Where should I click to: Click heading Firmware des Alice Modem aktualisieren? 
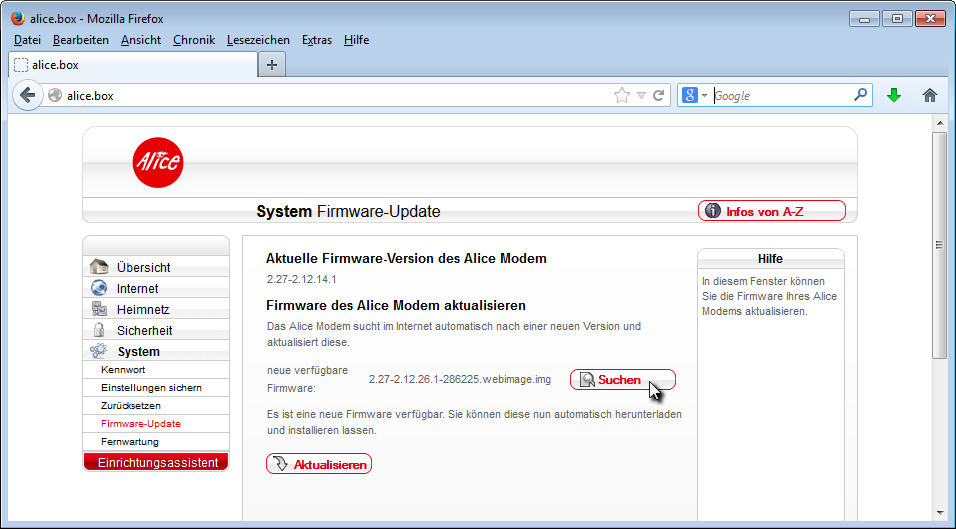[x=396, y=305]
